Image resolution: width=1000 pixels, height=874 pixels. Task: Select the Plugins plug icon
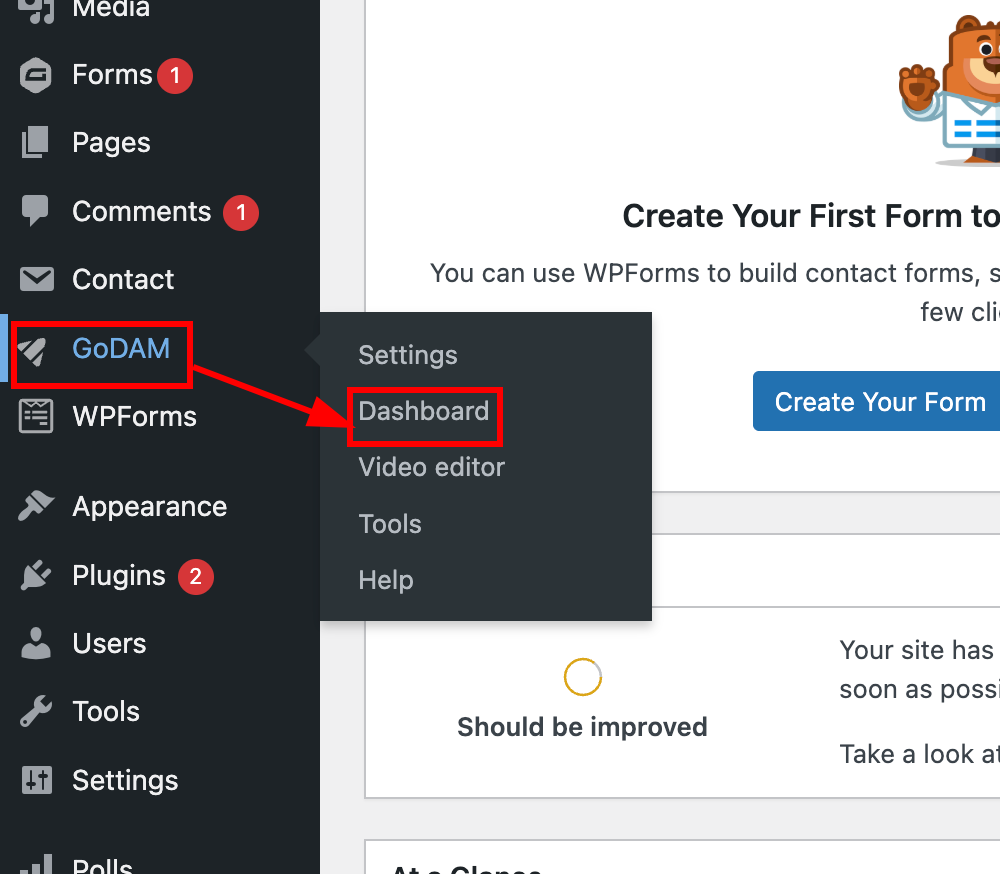point(36,575)
